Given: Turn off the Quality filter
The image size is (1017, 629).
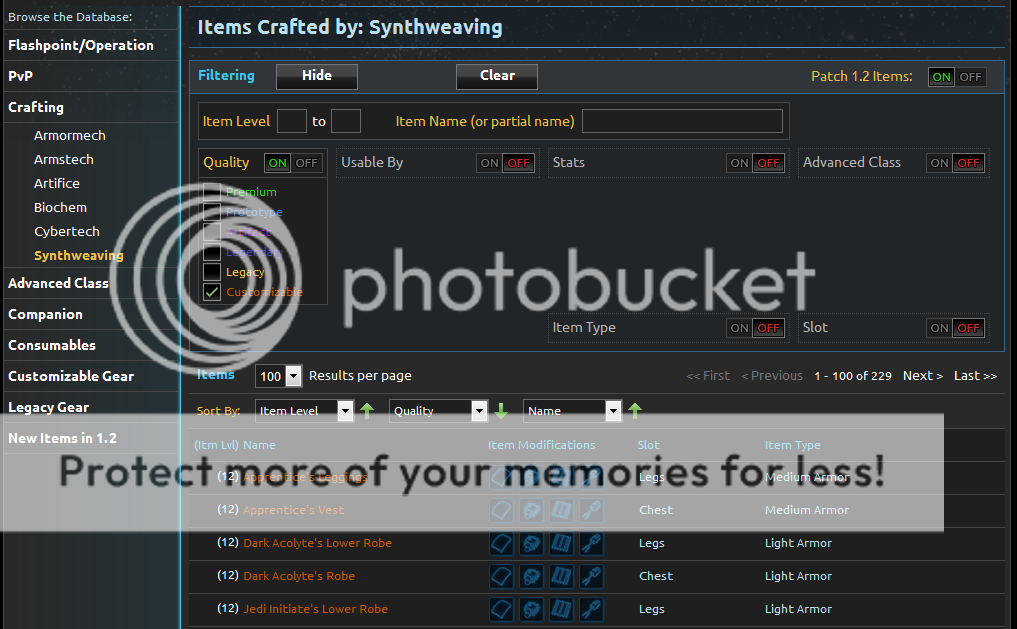Looking at the screenshot, I should (307, 163).
